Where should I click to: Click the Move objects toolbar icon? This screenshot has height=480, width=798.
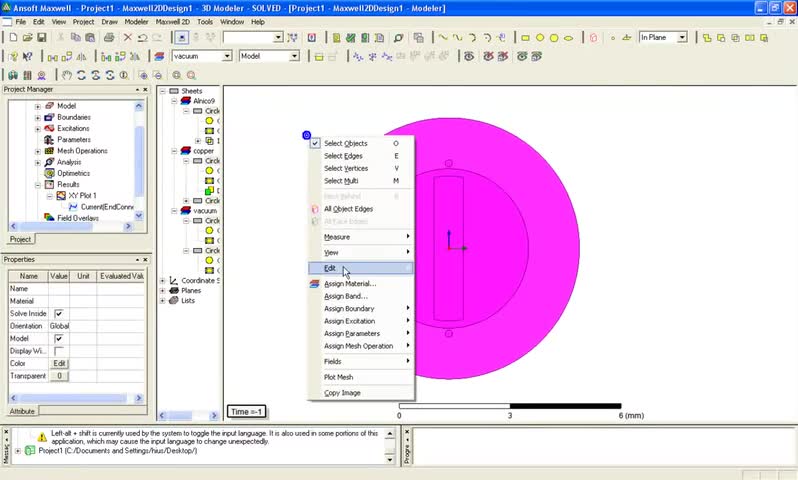[x=52, y=57]
